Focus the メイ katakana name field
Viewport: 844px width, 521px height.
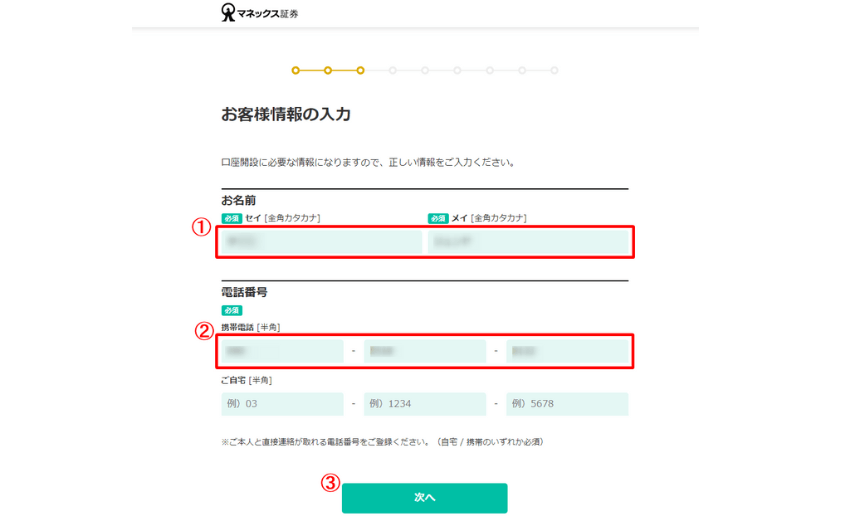pos(528,242)
